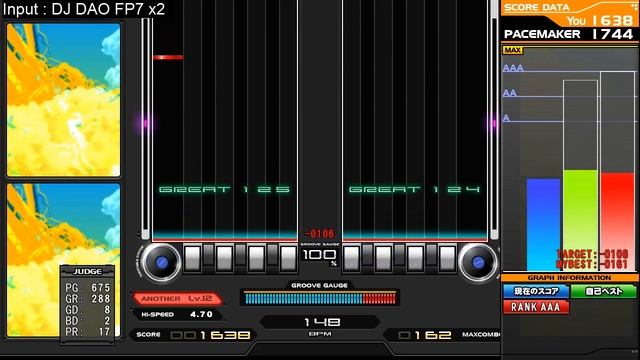Click the red scratch note falling in left lane
The height and width of the screenshot is (360, 640).
[x=168, y=57]
